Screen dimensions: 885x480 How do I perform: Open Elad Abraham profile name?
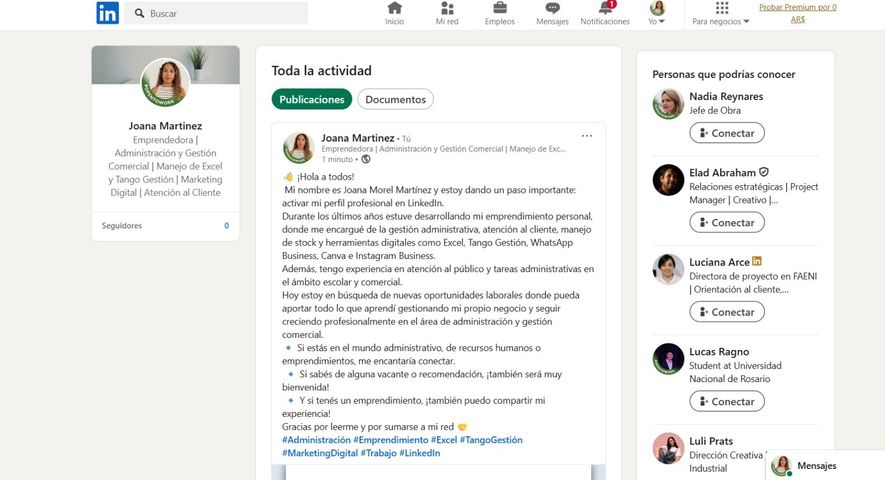[x=722, y=173]
